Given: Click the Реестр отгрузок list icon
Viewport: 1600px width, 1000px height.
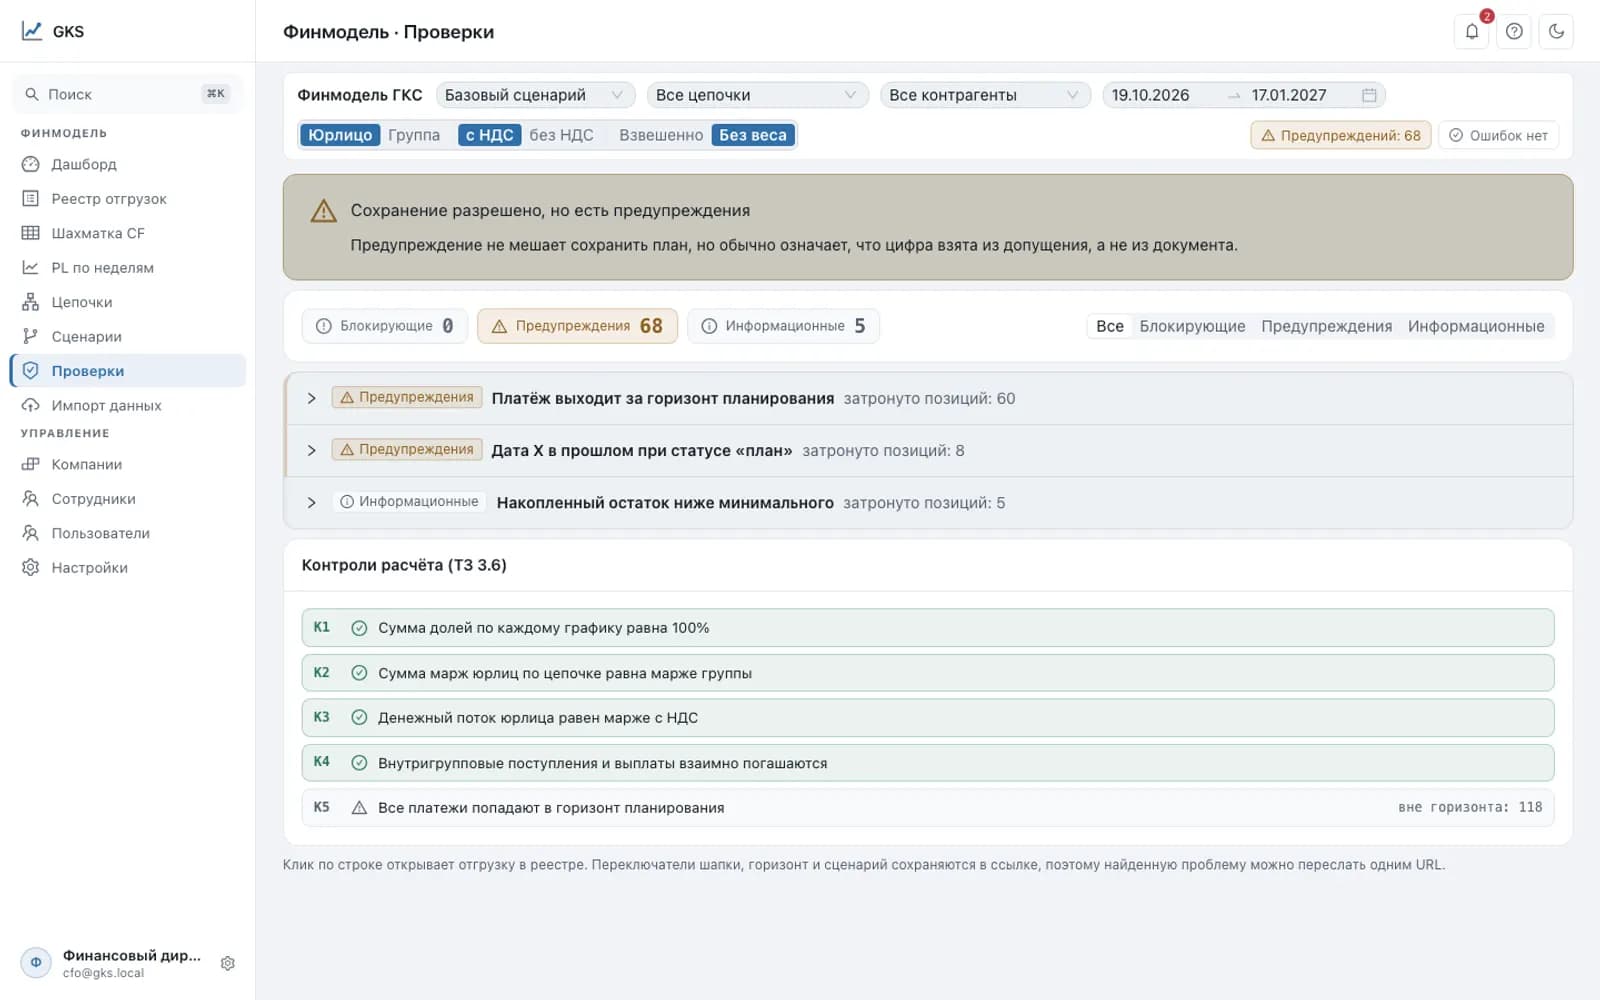Looking at the screenshot, I should pos(31,198).
